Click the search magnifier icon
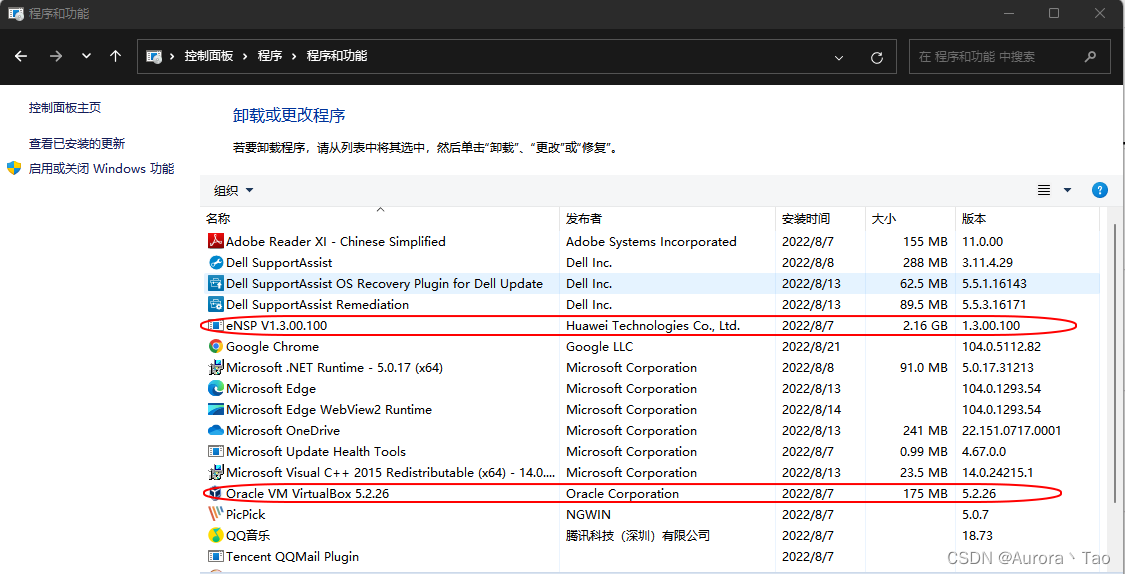This screenshot has width=1125, height=574. (x=1090, y=56)
